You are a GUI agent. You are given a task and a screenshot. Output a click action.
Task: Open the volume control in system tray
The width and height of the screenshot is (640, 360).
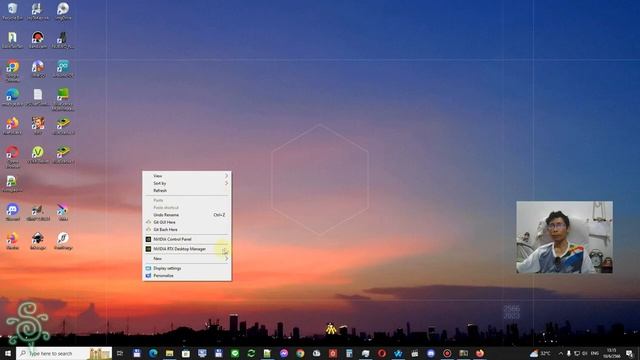[x=584, y=353]
